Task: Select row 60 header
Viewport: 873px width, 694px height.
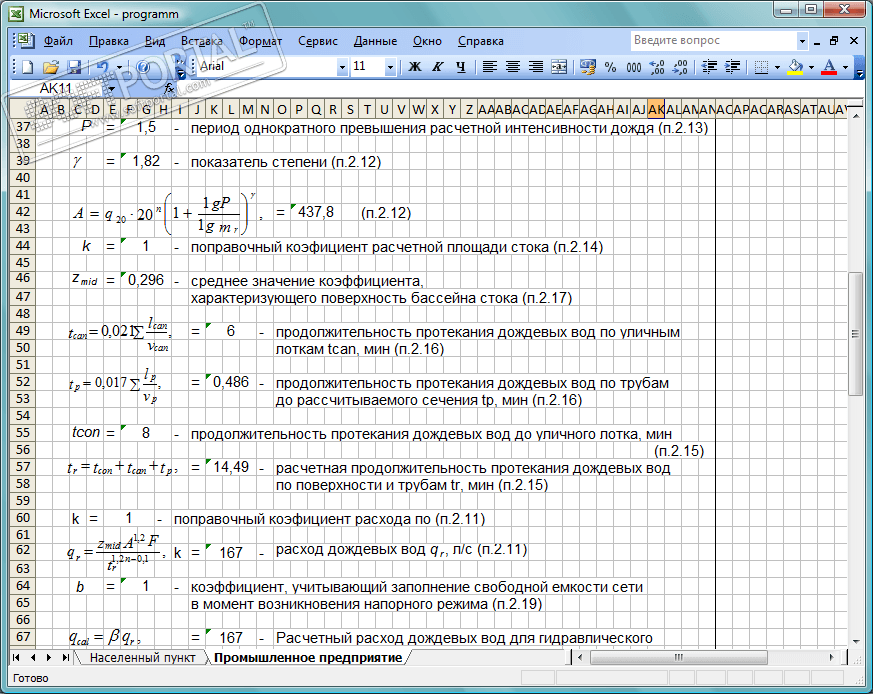Action: pos(23,518)
